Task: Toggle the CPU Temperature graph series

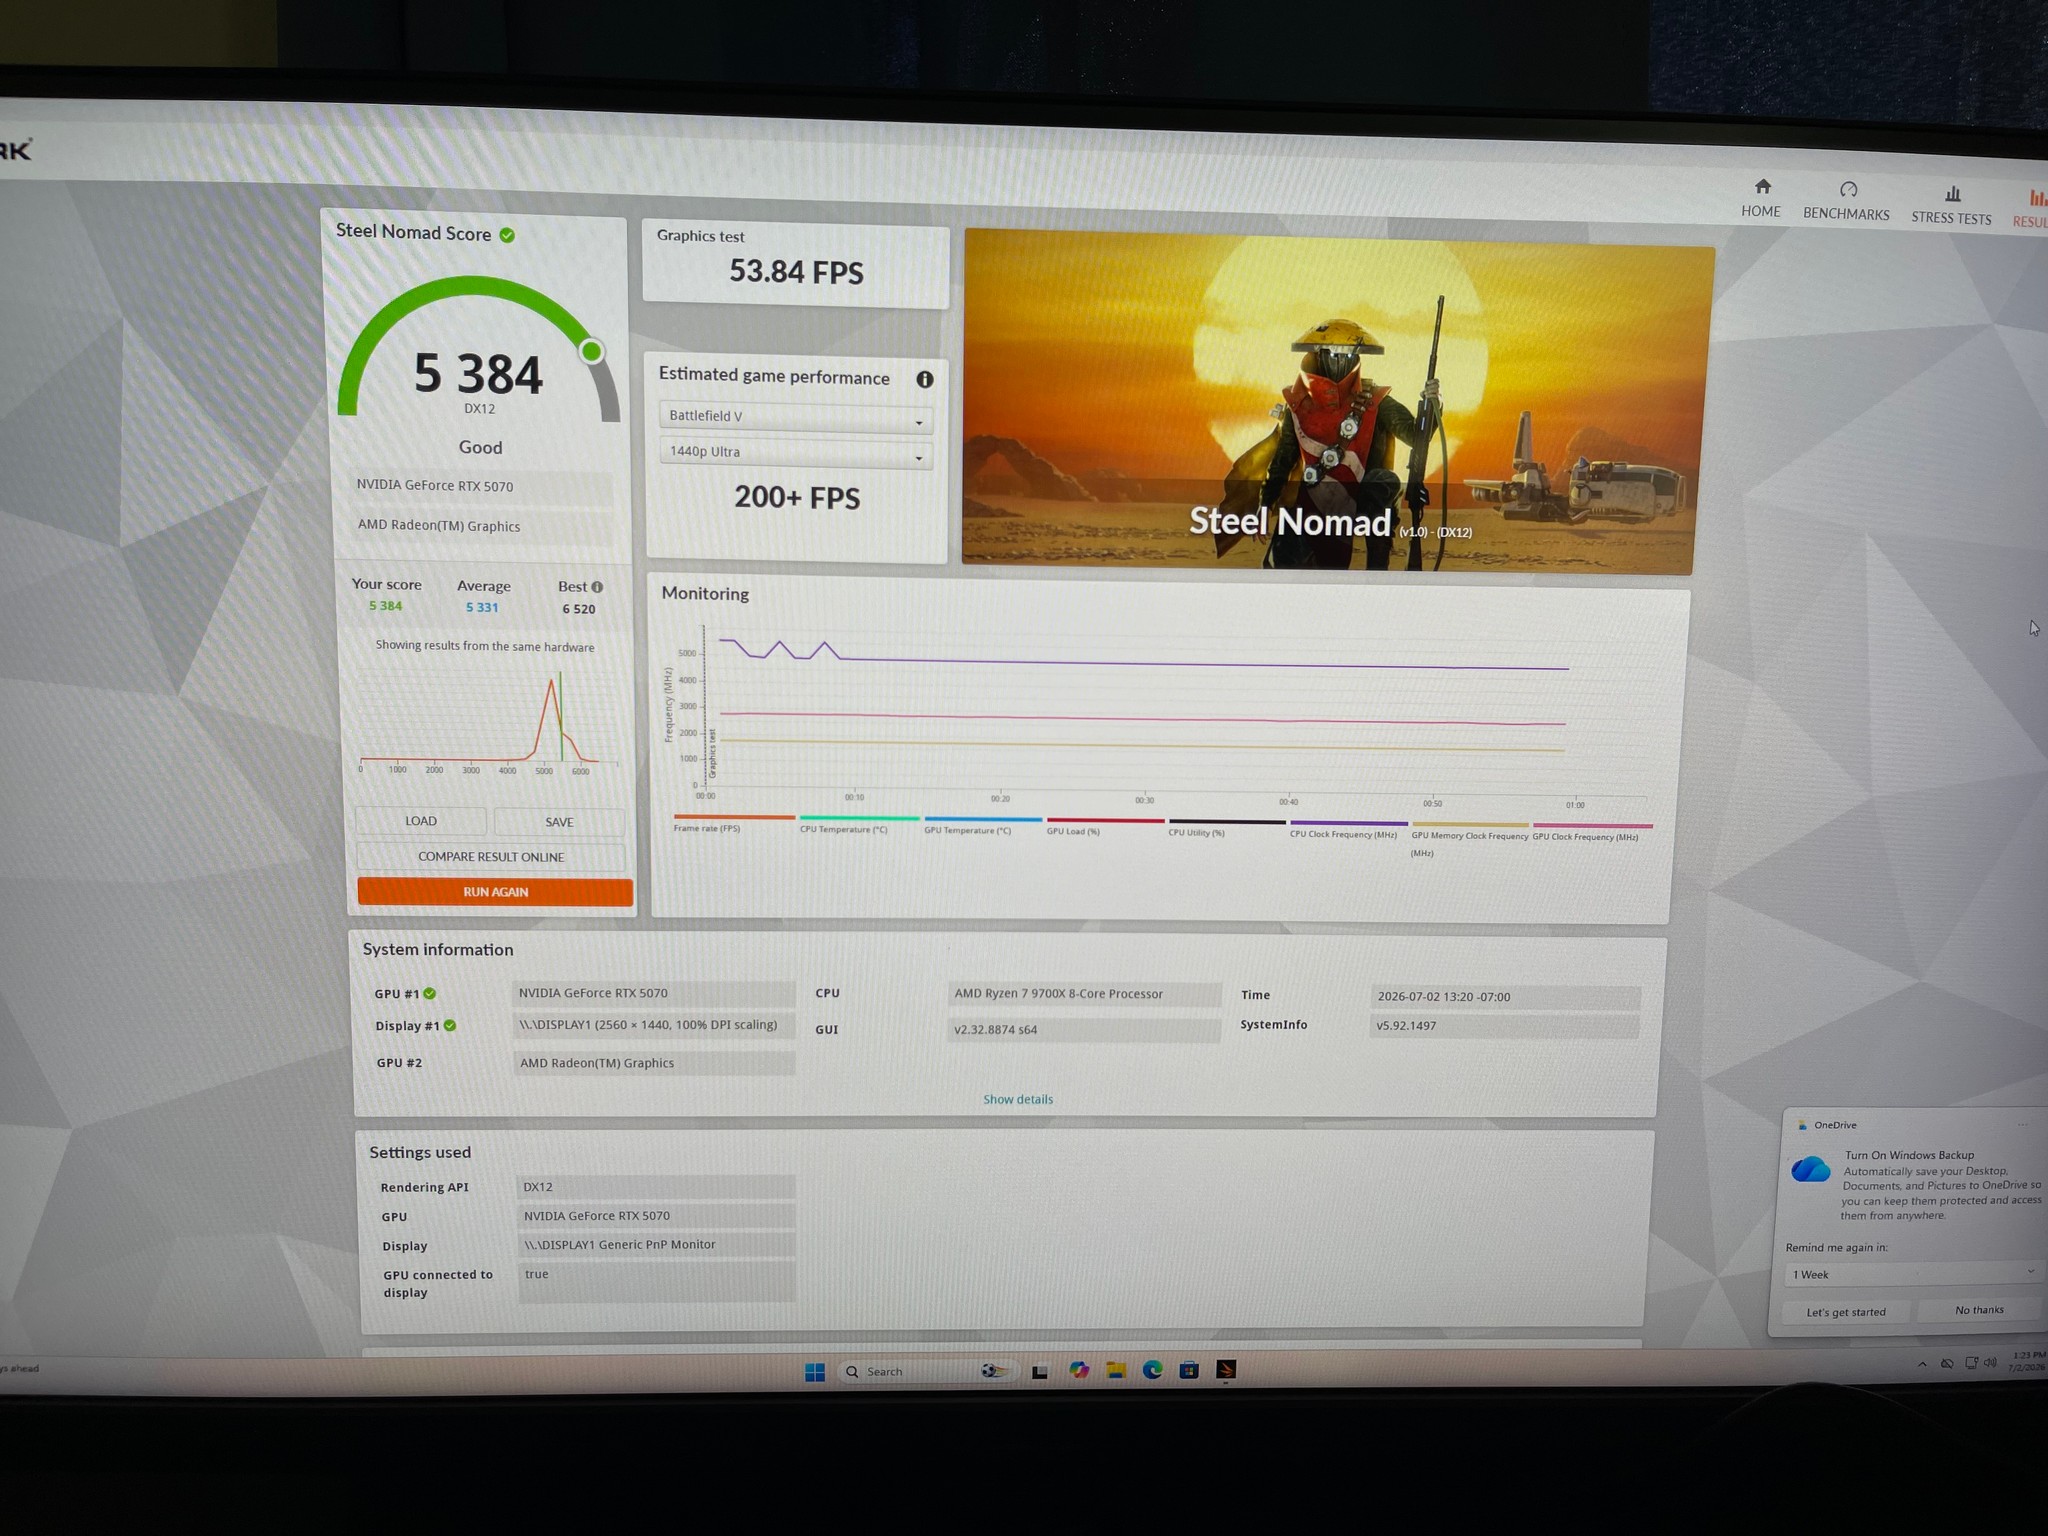Action: [858, 824]
